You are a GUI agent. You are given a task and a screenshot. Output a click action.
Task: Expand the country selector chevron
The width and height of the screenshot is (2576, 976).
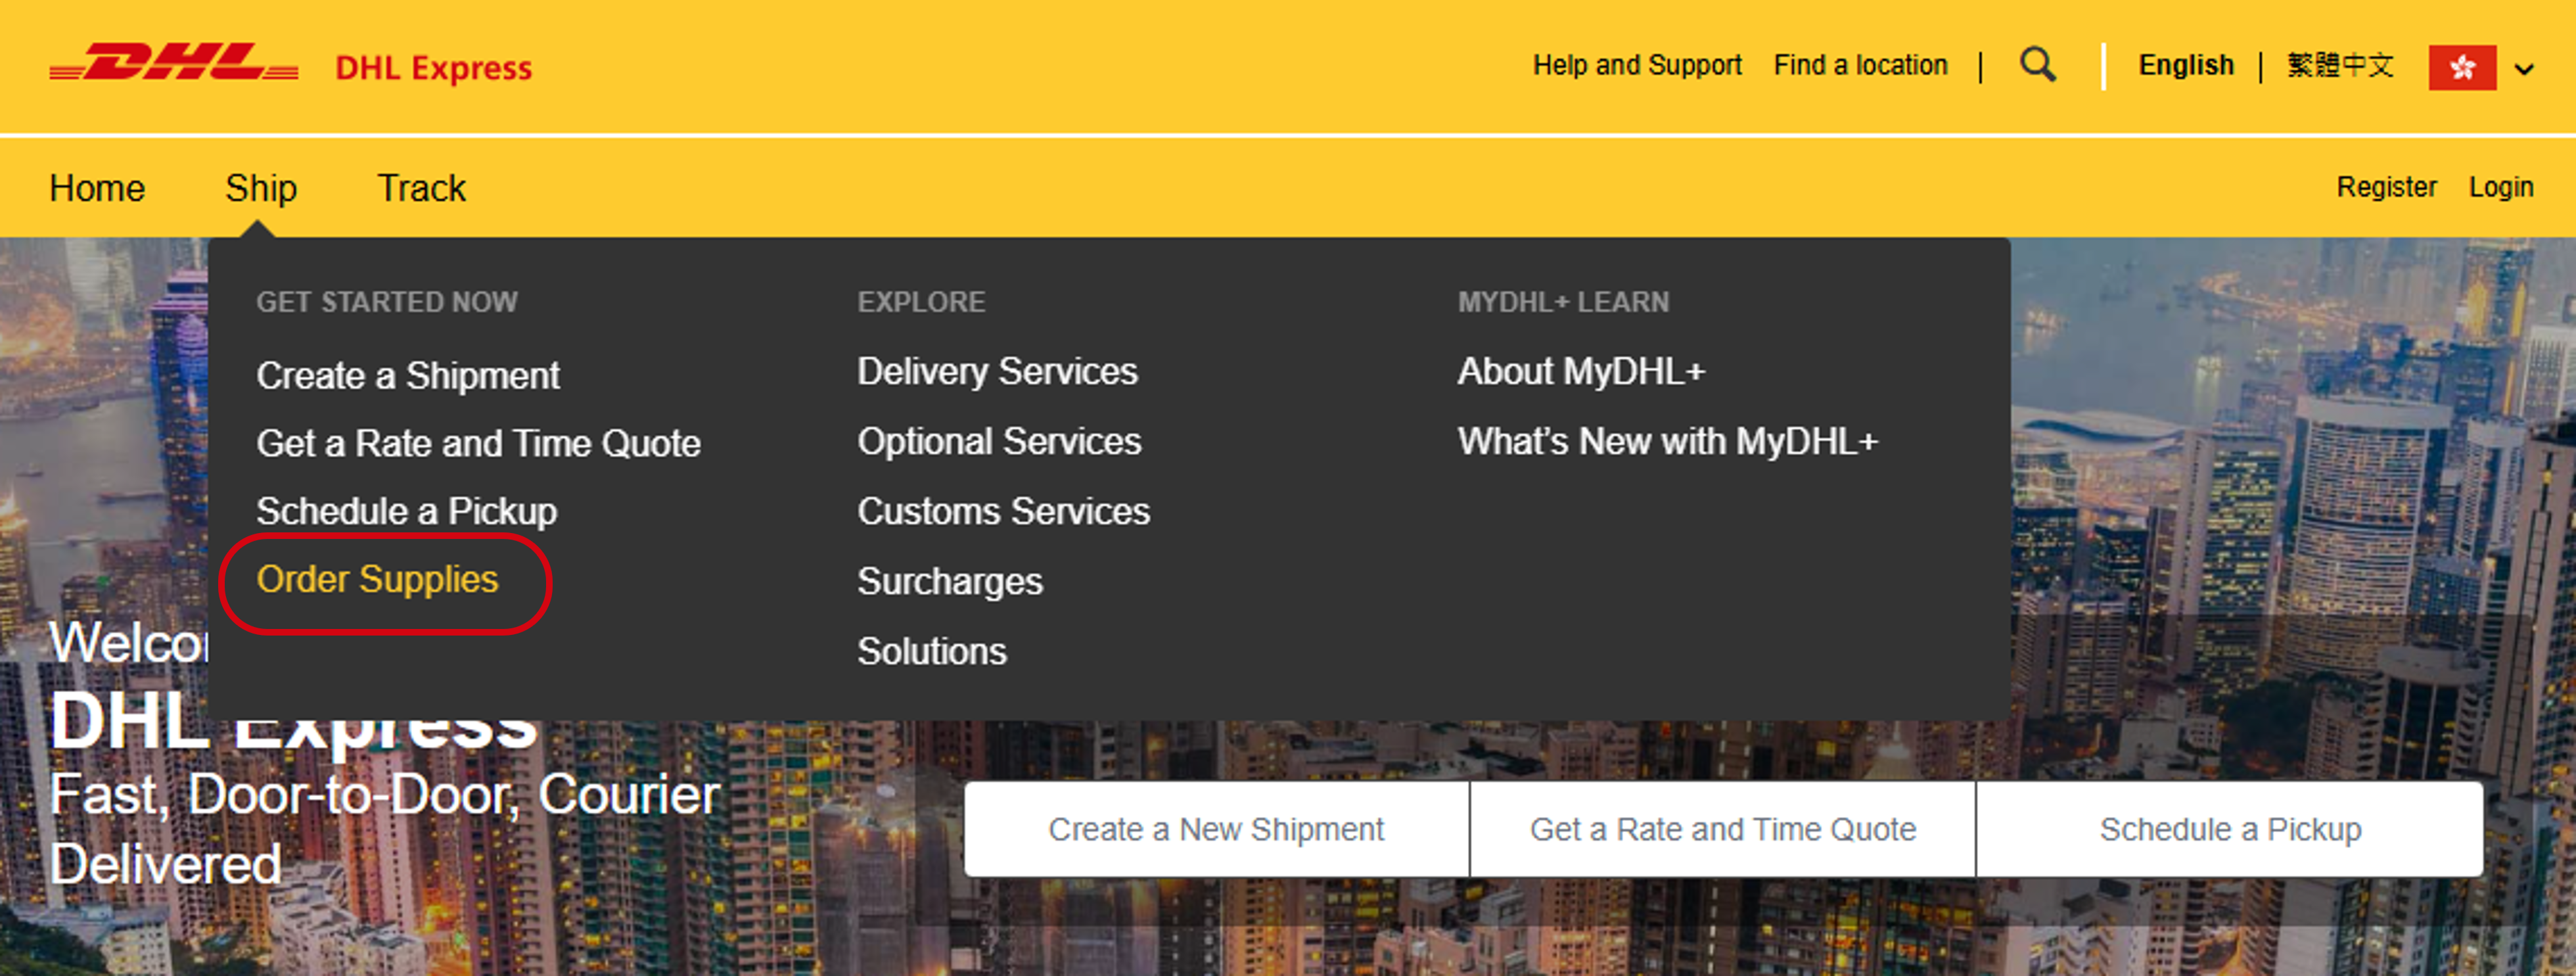2524,69
